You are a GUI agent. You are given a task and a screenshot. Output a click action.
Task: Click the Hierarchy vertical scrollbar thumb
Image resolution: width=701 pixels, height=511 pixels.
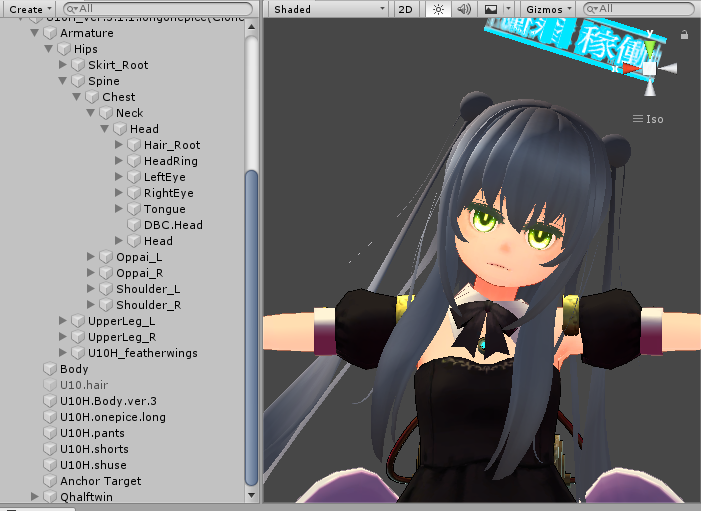point(252,327)
